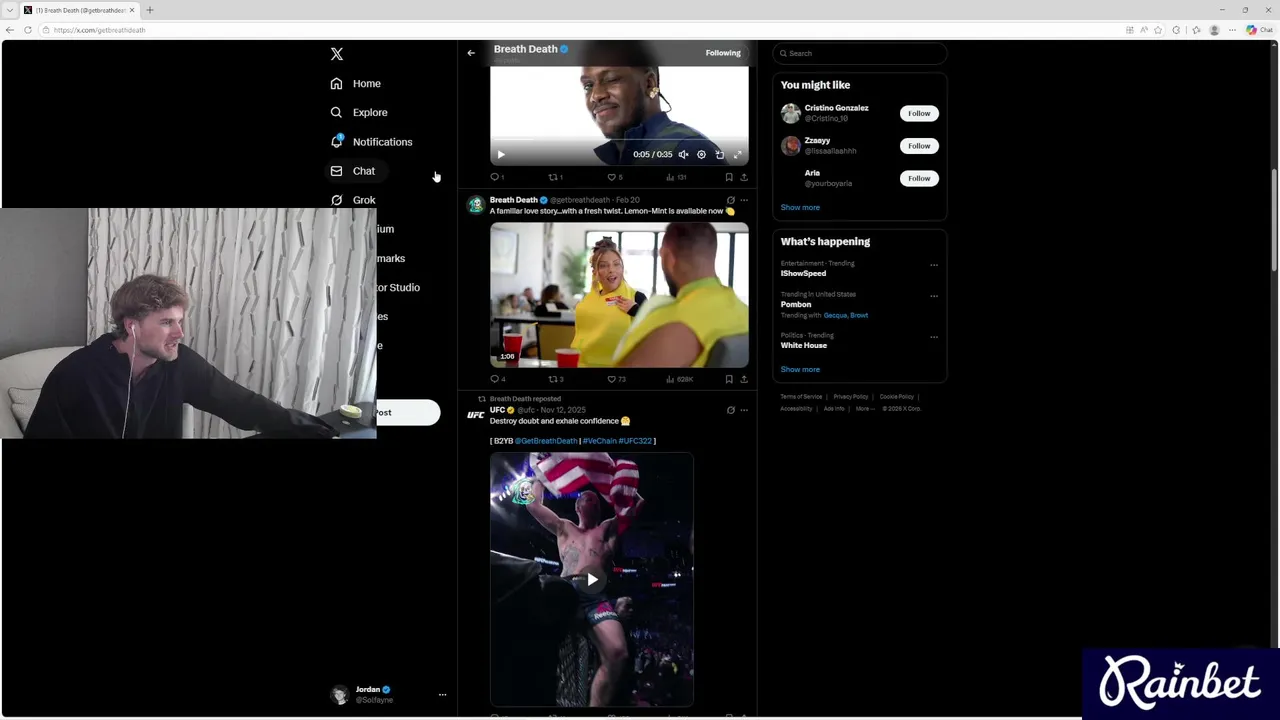Open the more menu on the UFC post
Viewport: 1280px width, 720px height.
click(744, 410)
